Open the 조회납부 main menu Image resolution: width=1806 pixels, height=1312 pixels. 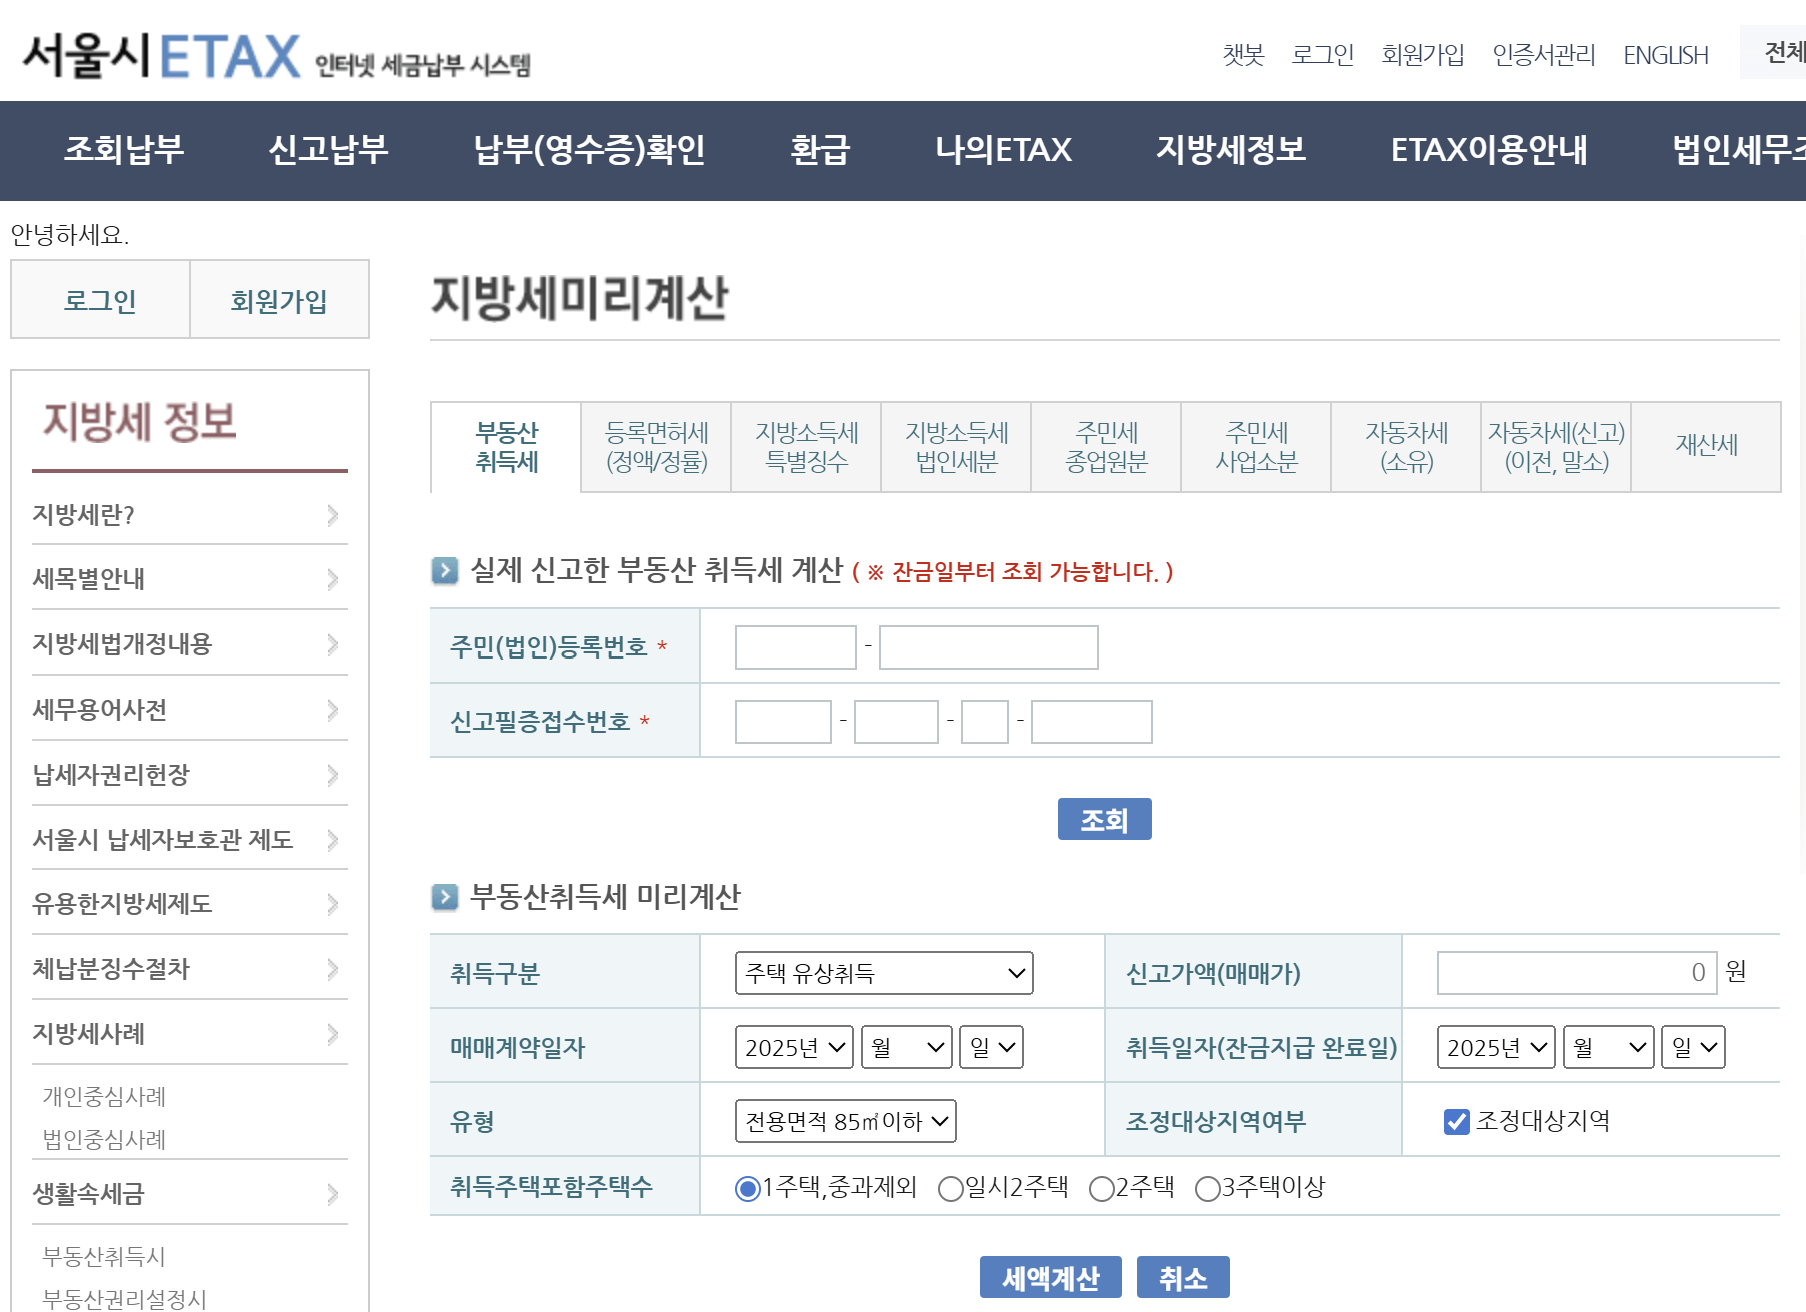coord(124,150)
